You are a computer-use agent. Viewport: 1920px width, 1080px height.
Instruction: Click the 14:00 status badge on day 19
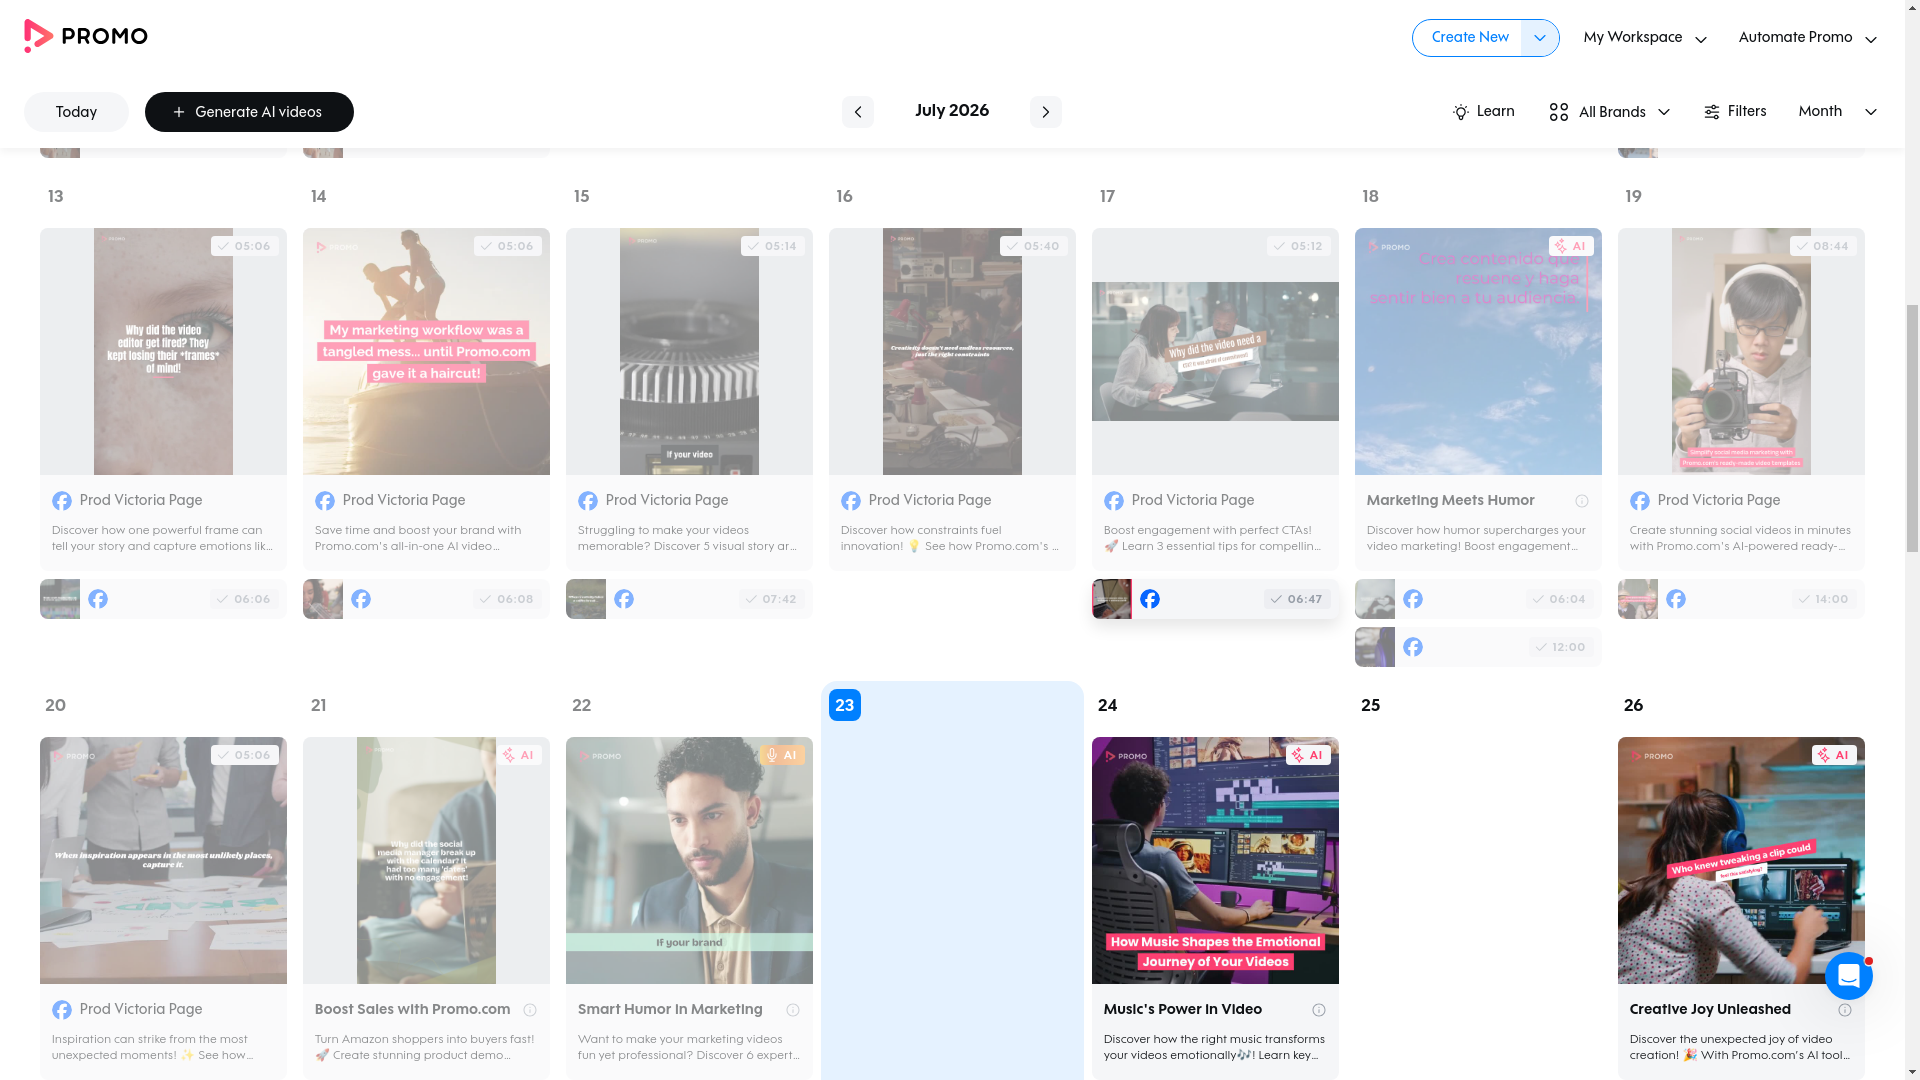(x=1823, y=599)
